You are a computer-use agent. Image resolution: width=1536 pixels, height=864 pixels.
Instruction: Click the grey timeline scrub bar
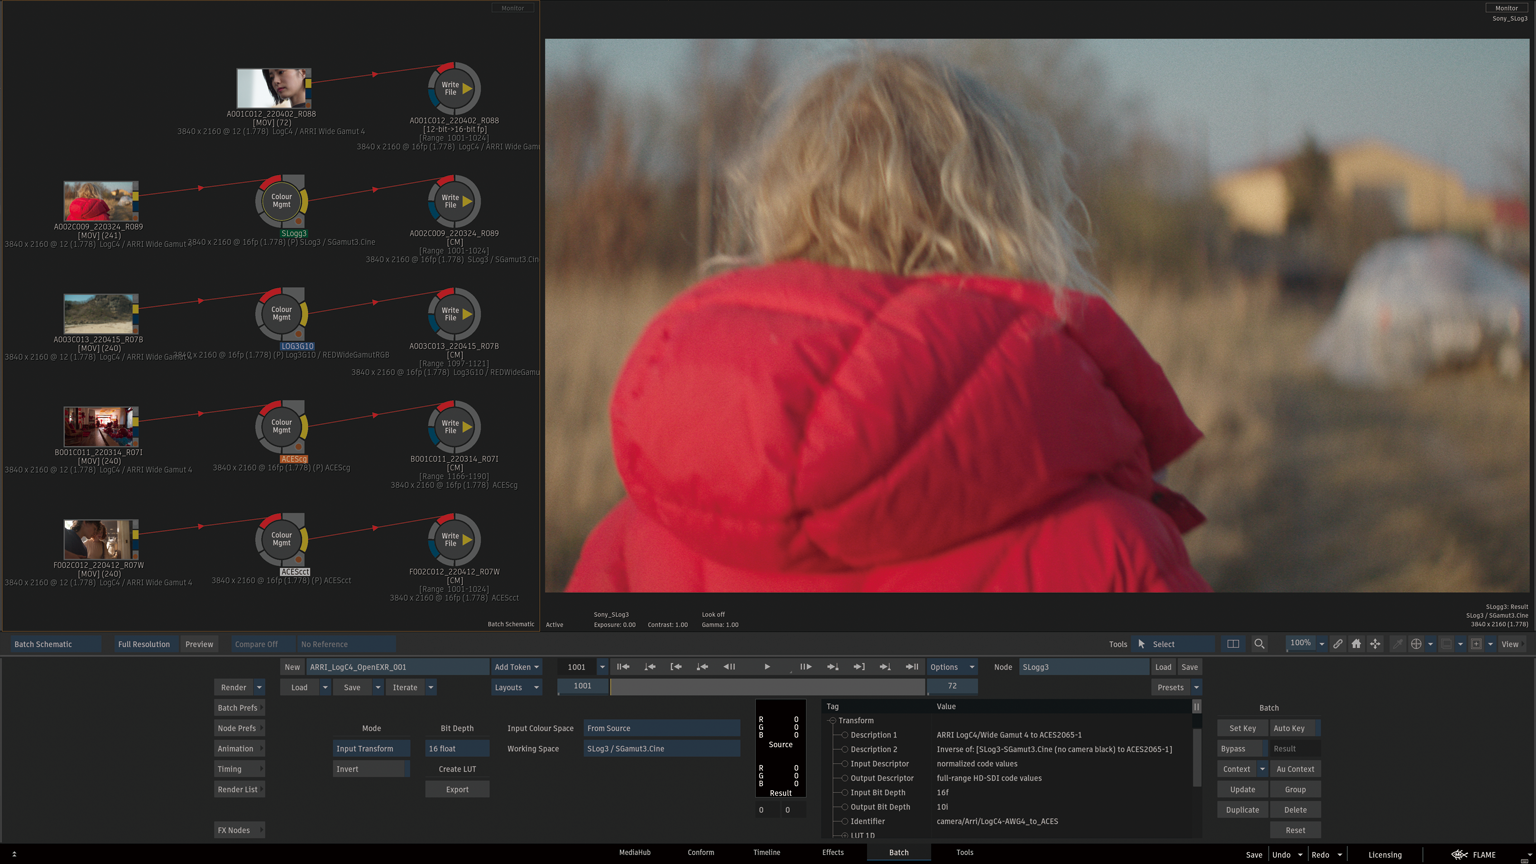(767, 687)
